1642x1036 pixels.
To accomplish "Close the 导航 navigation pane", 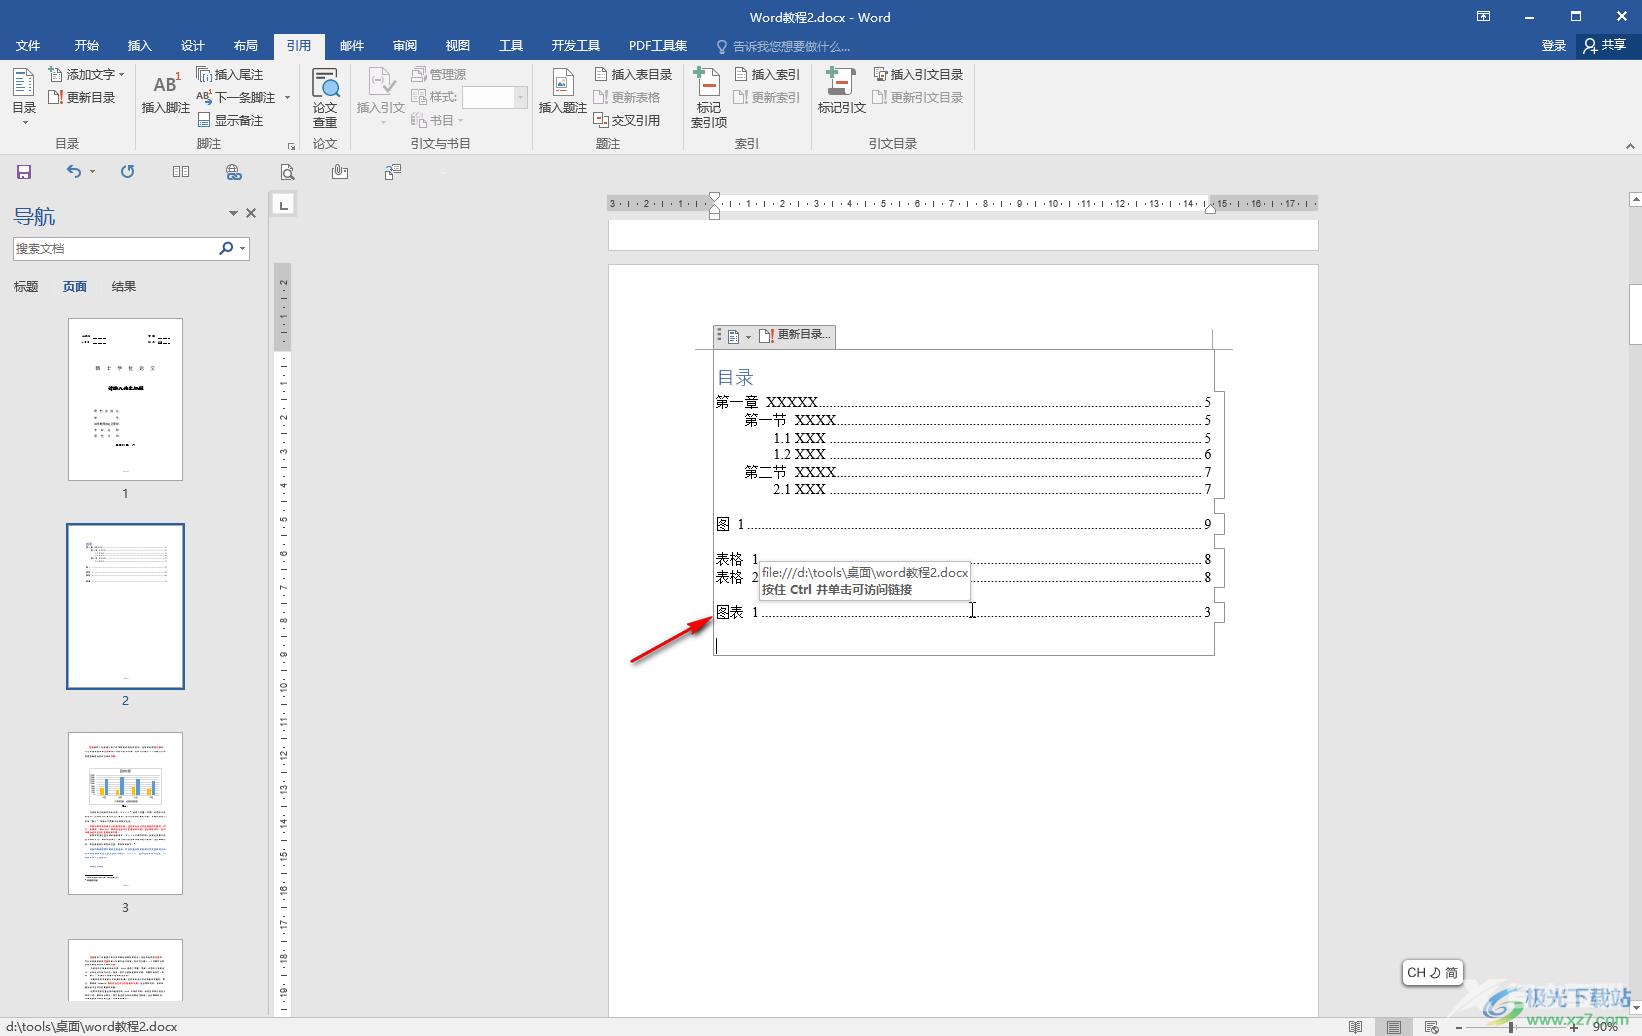I will pyautogui.click(x=251, y=213).
